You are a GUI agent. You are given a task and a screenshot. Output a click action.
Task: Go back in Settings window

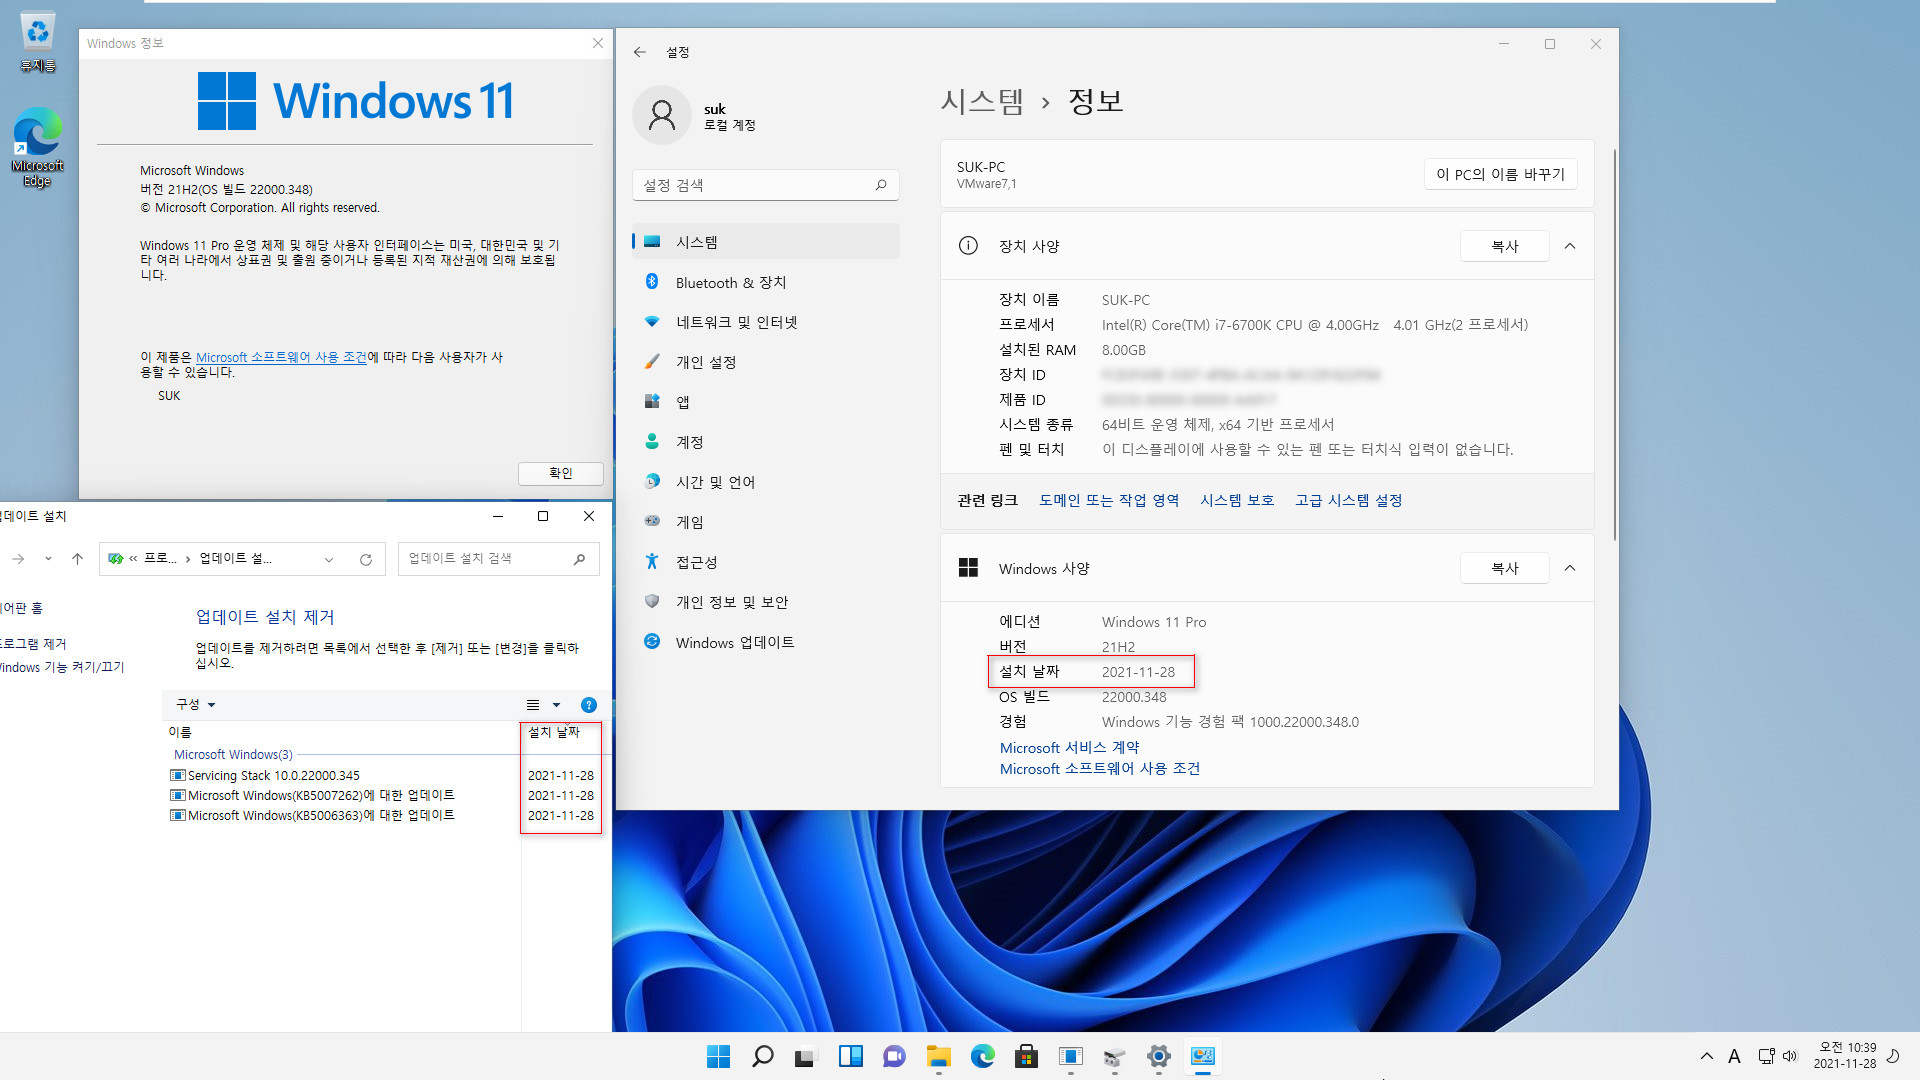click(x=640, y=52)
